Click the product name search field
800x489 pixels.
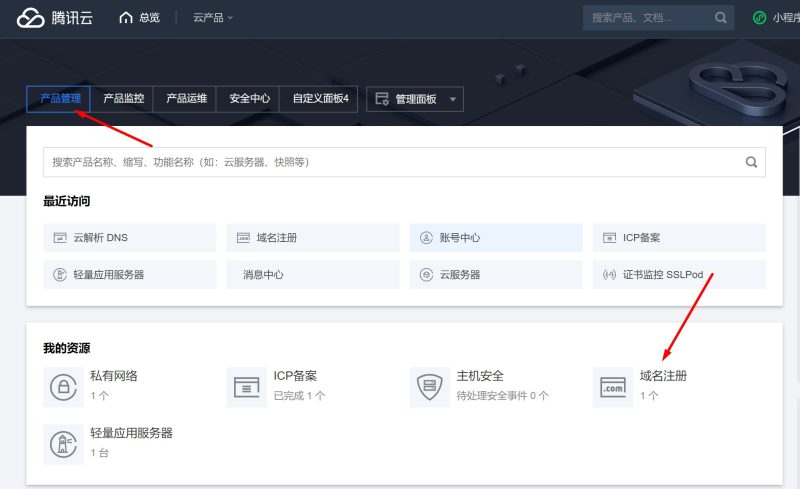click(x=390, y=162)
